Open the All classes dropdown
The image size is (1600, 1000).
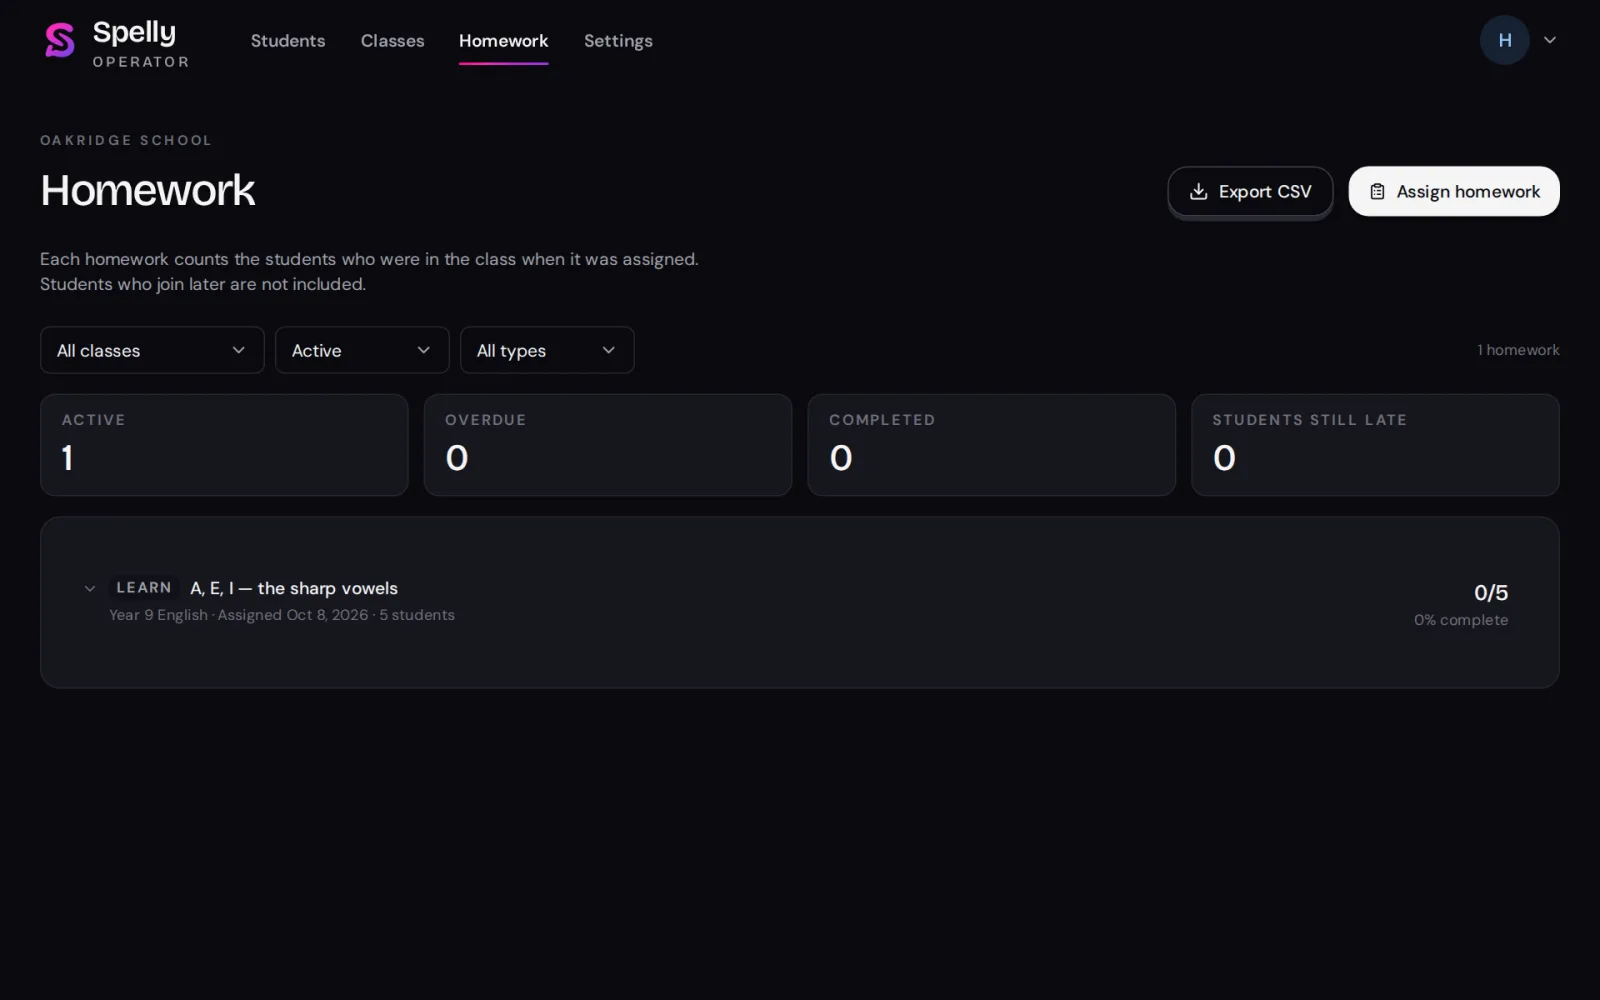[x=152, y=350]
